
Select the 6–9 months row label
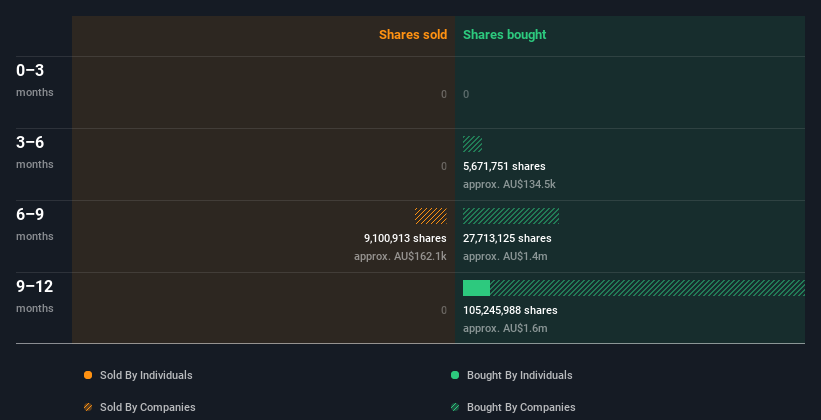coord(35,224)
